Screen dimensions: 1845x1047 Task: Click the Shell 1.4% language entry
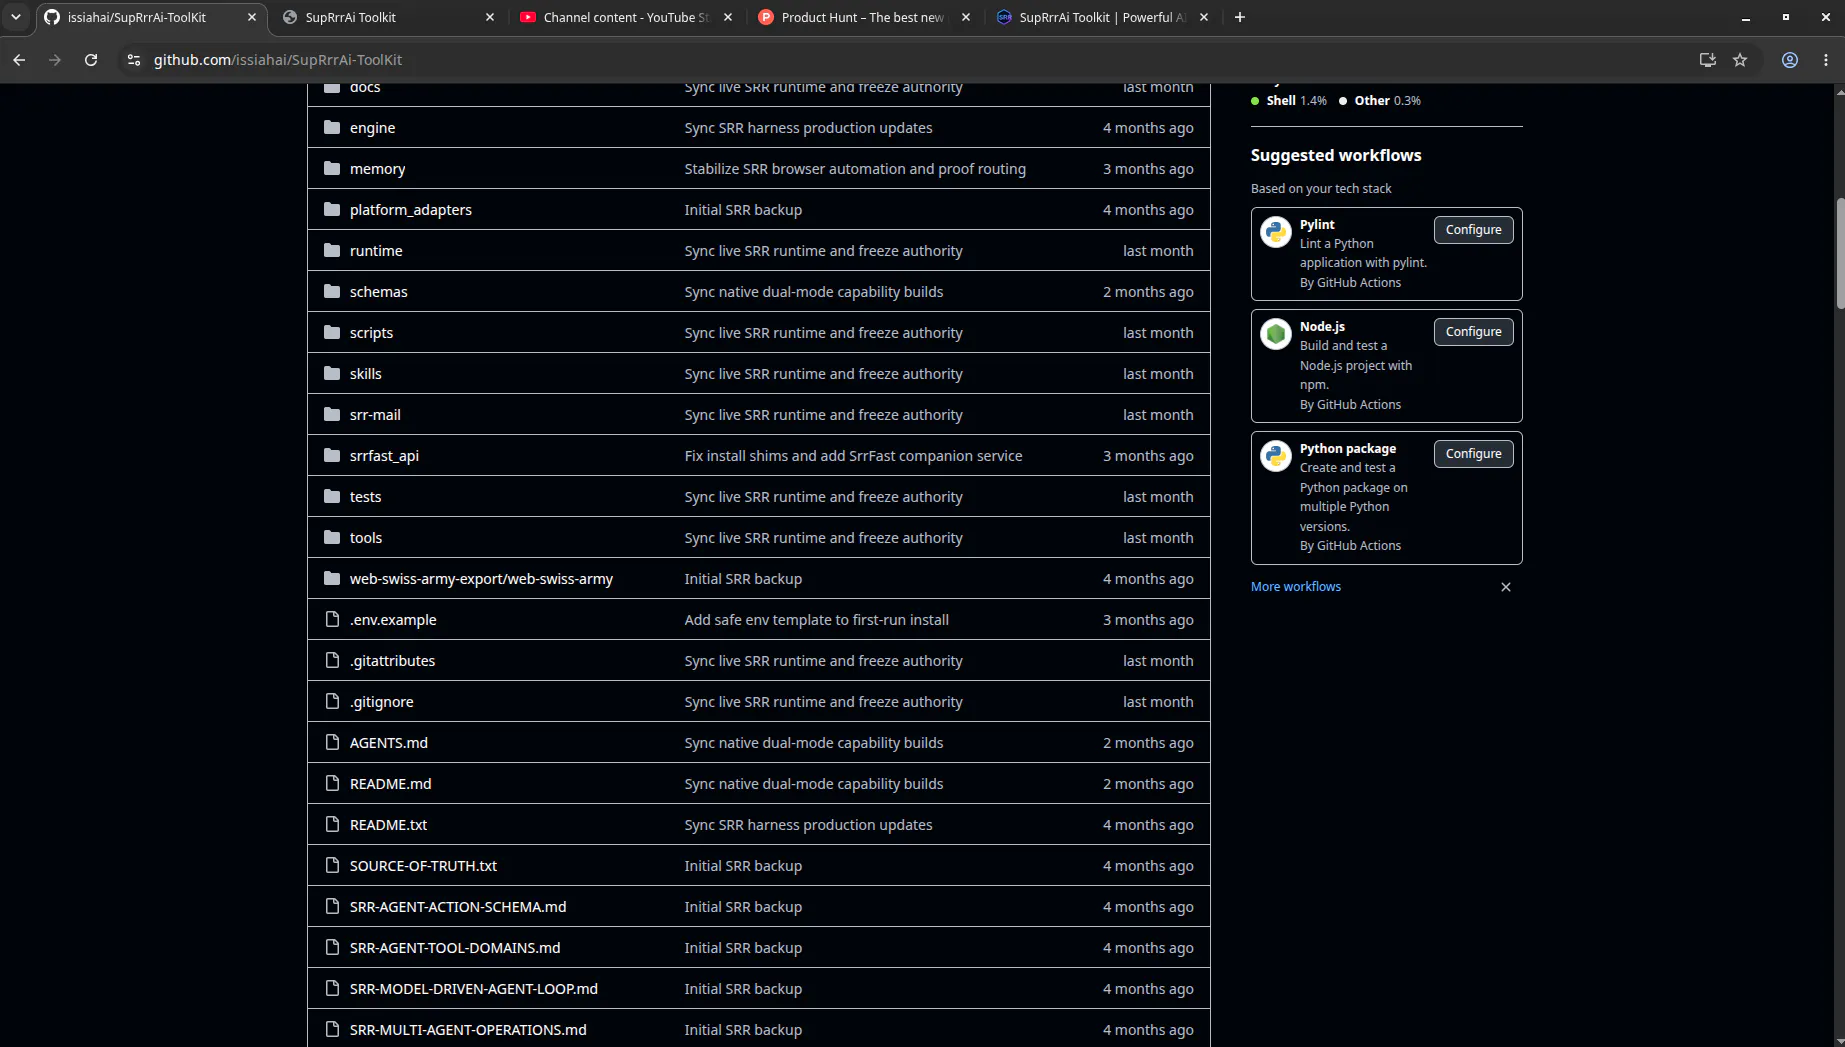[x=1289, y=101]
